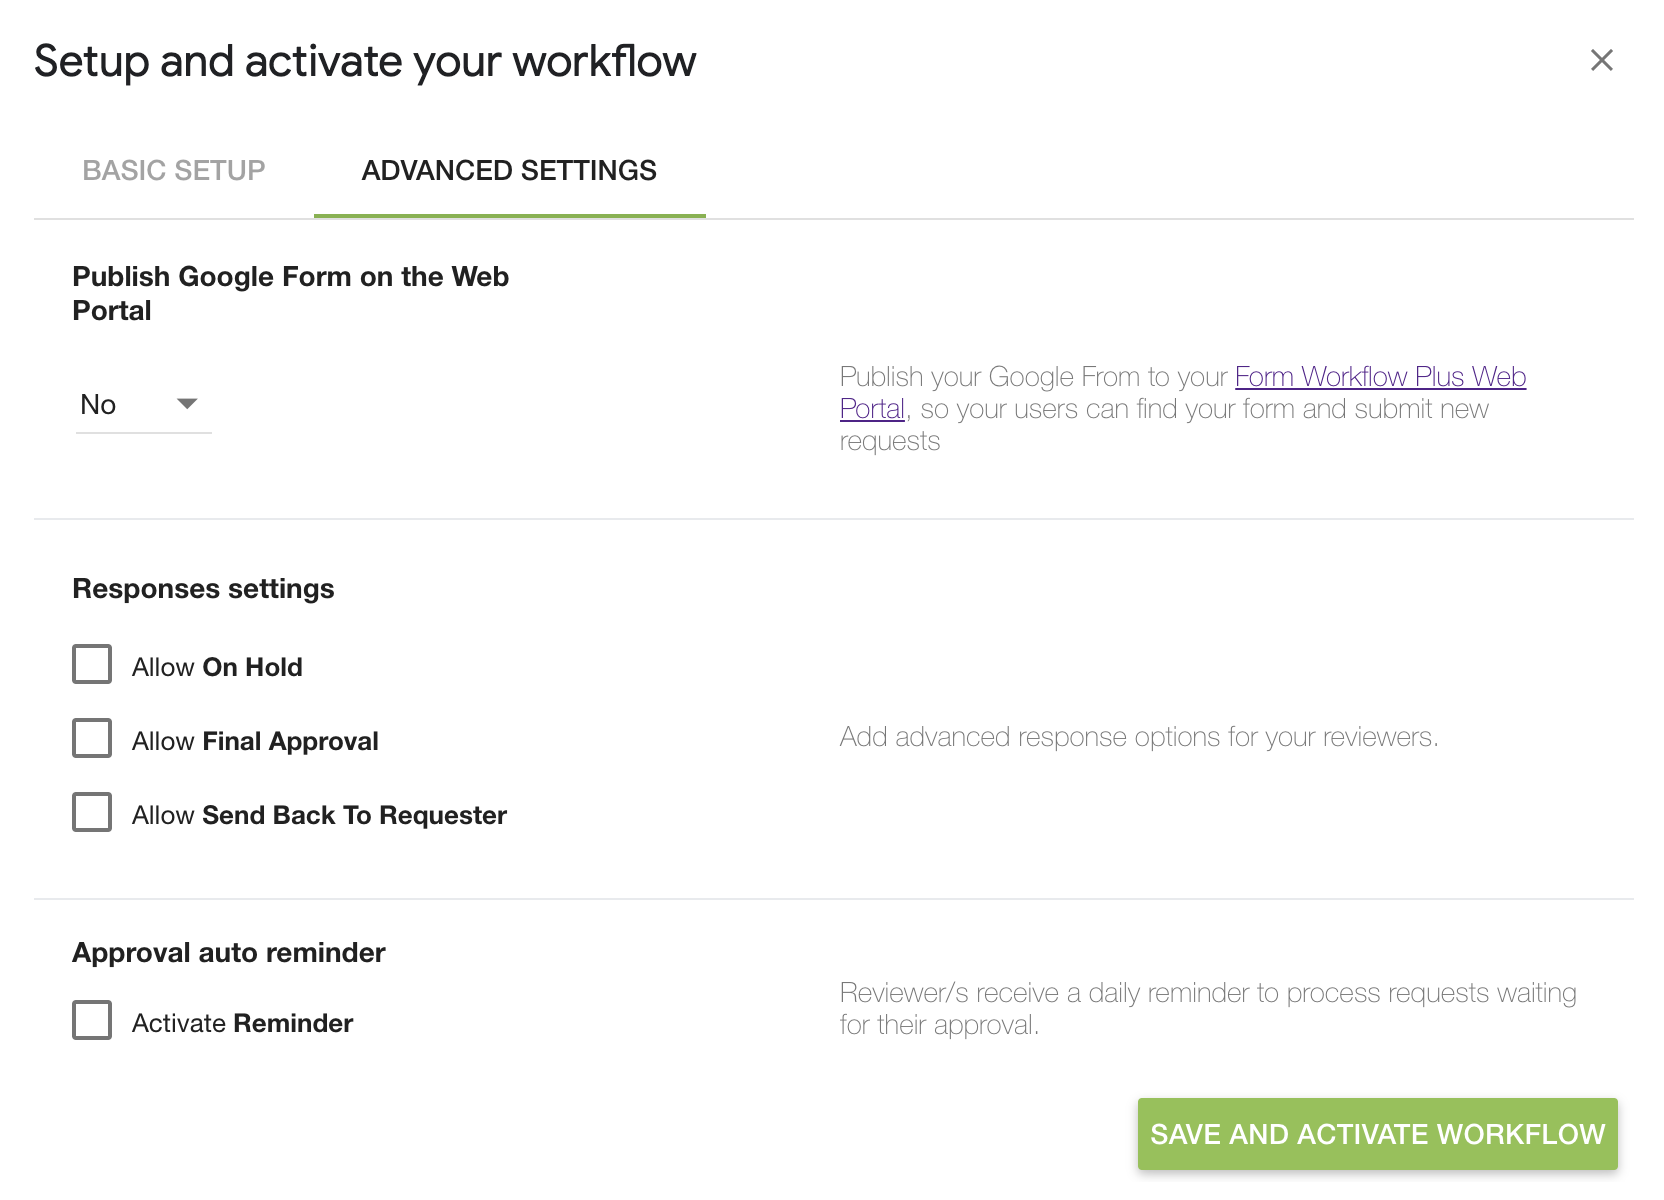Close the workflow setup dialog
This screenshot has width=1664, height=1200.
click(x=1602, y=60)
